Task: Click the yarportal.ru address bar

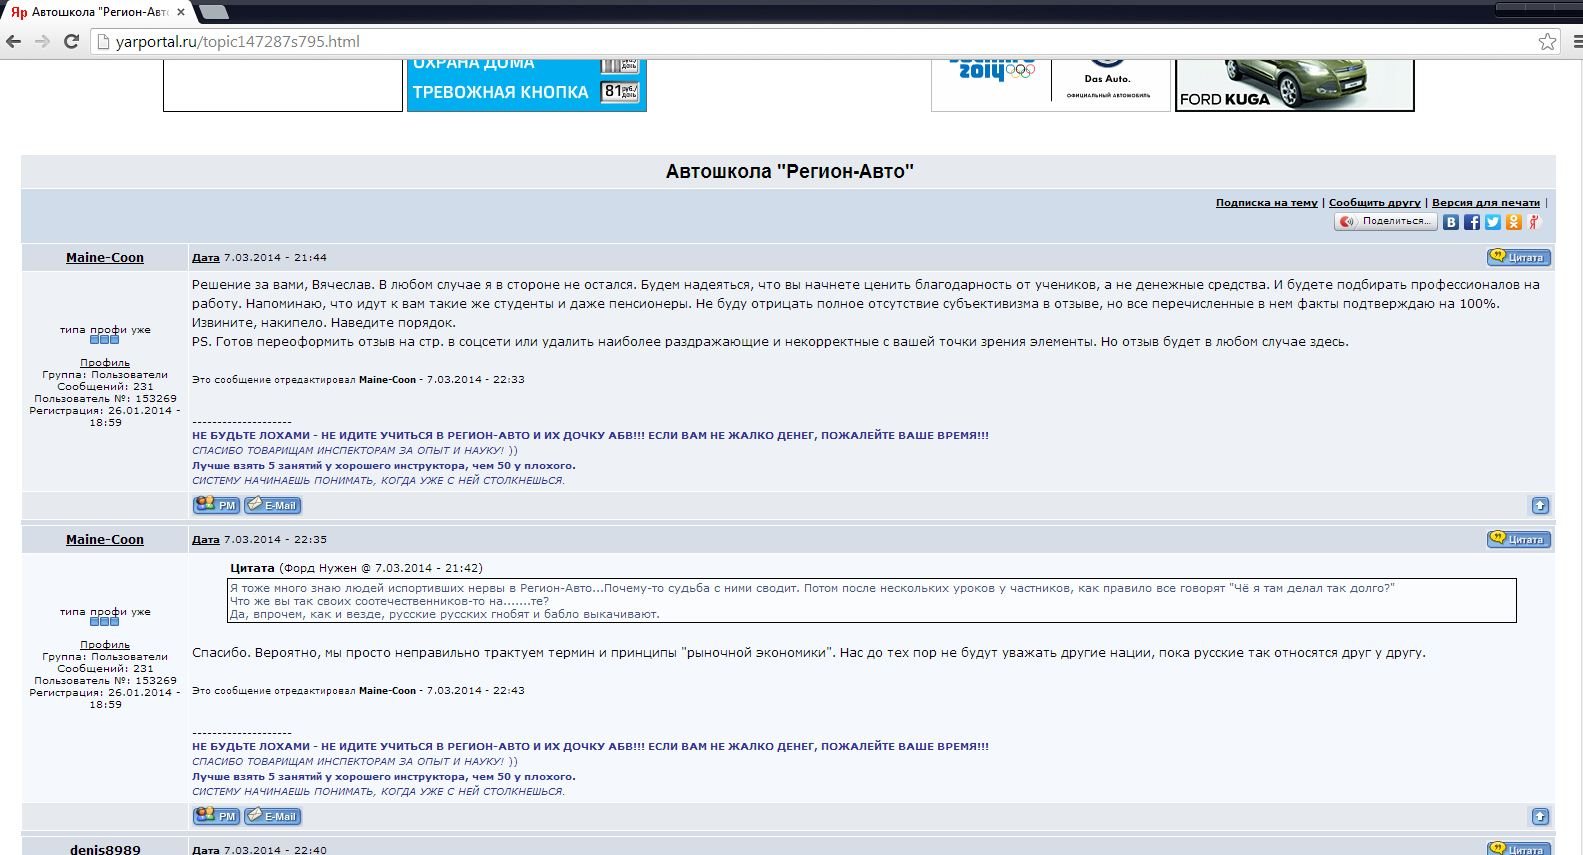Action: [800, 41]
